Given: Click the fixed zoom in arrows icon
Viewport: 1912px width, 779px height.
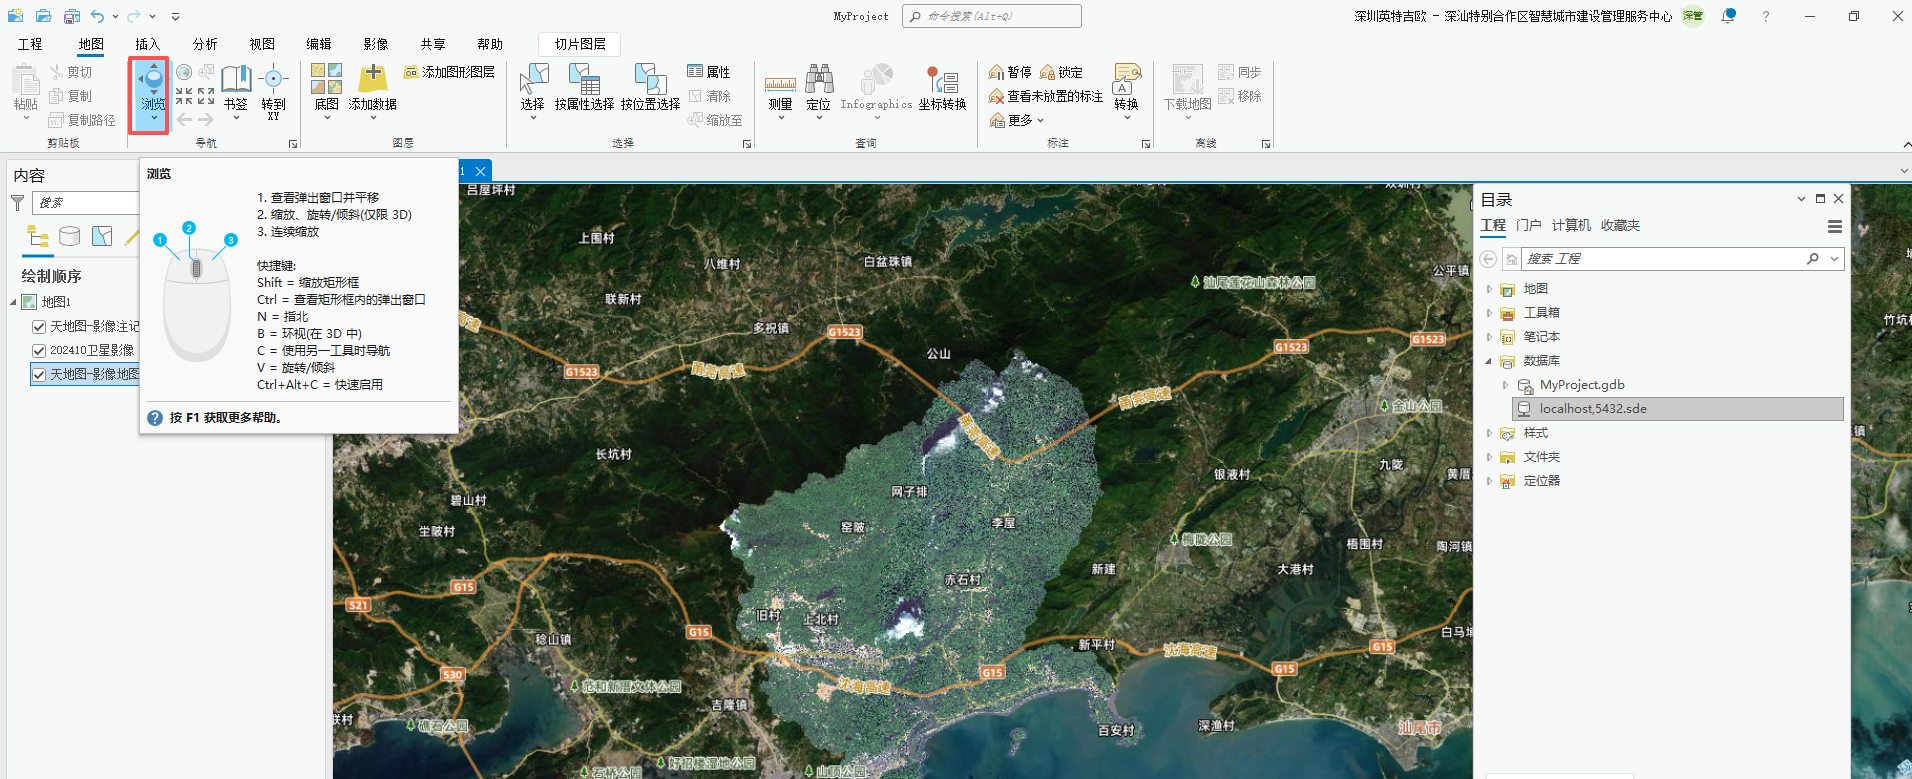Looking at the screenshot, I should click(x=184, y=96).
